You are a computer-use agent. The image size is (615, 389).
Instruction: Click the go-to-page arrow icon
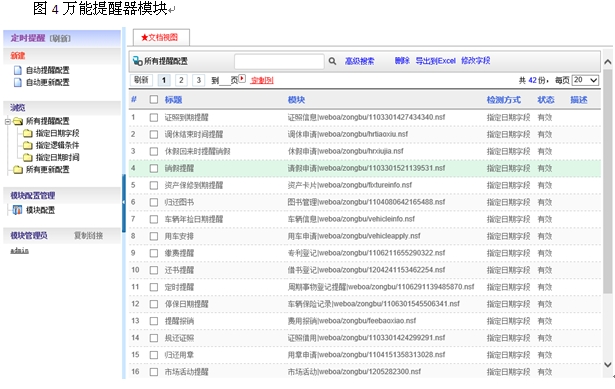click(242, 78)
